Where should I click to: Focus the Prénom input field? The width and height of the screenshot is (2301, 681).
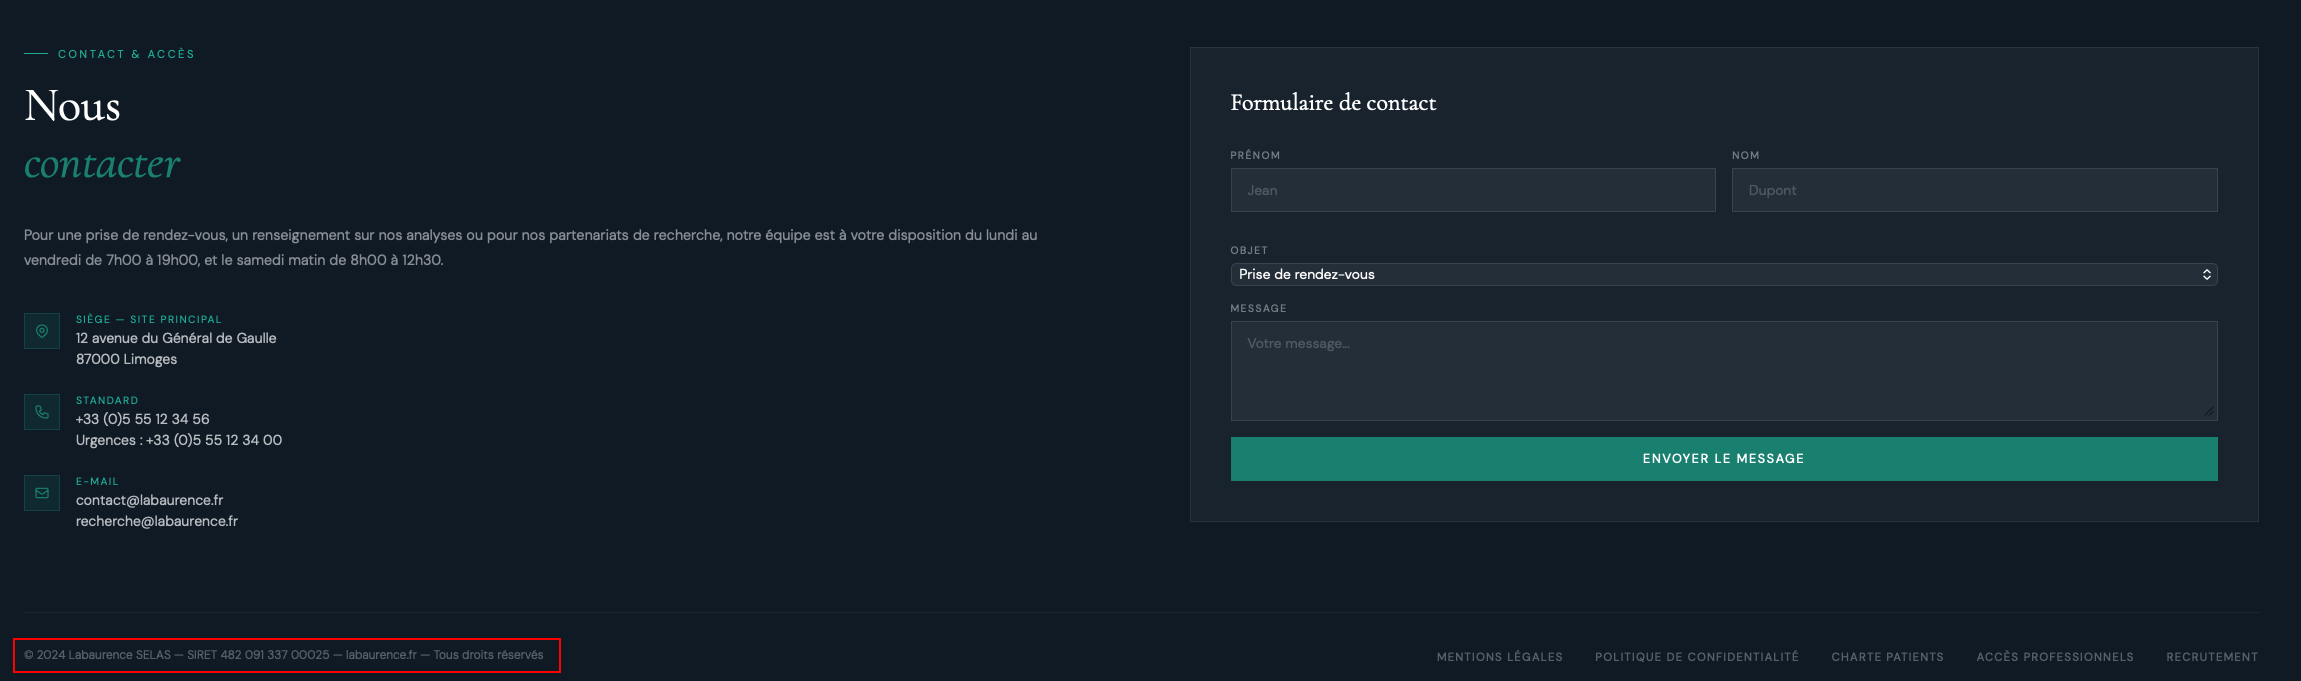[1472, 190]
